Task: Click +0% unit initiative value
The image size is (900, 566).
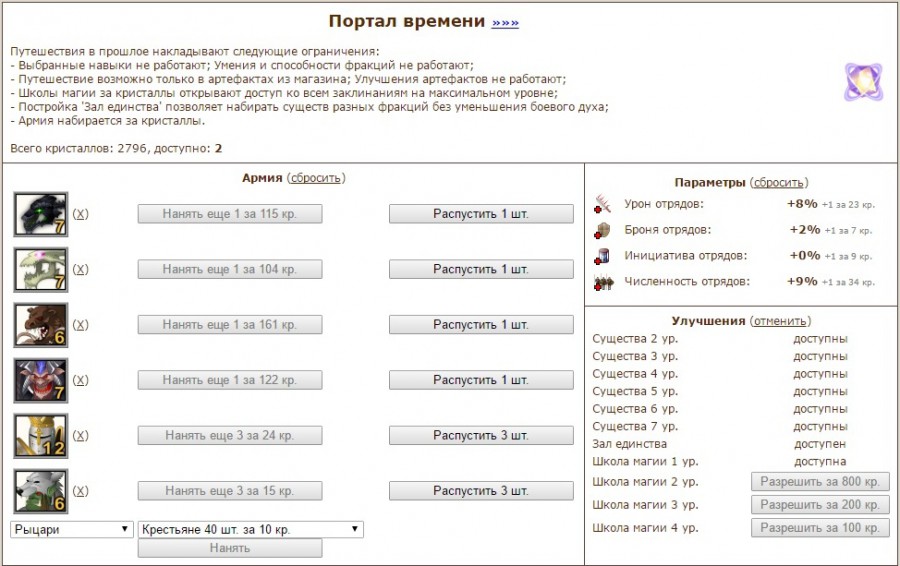Action: pos(805,255)
